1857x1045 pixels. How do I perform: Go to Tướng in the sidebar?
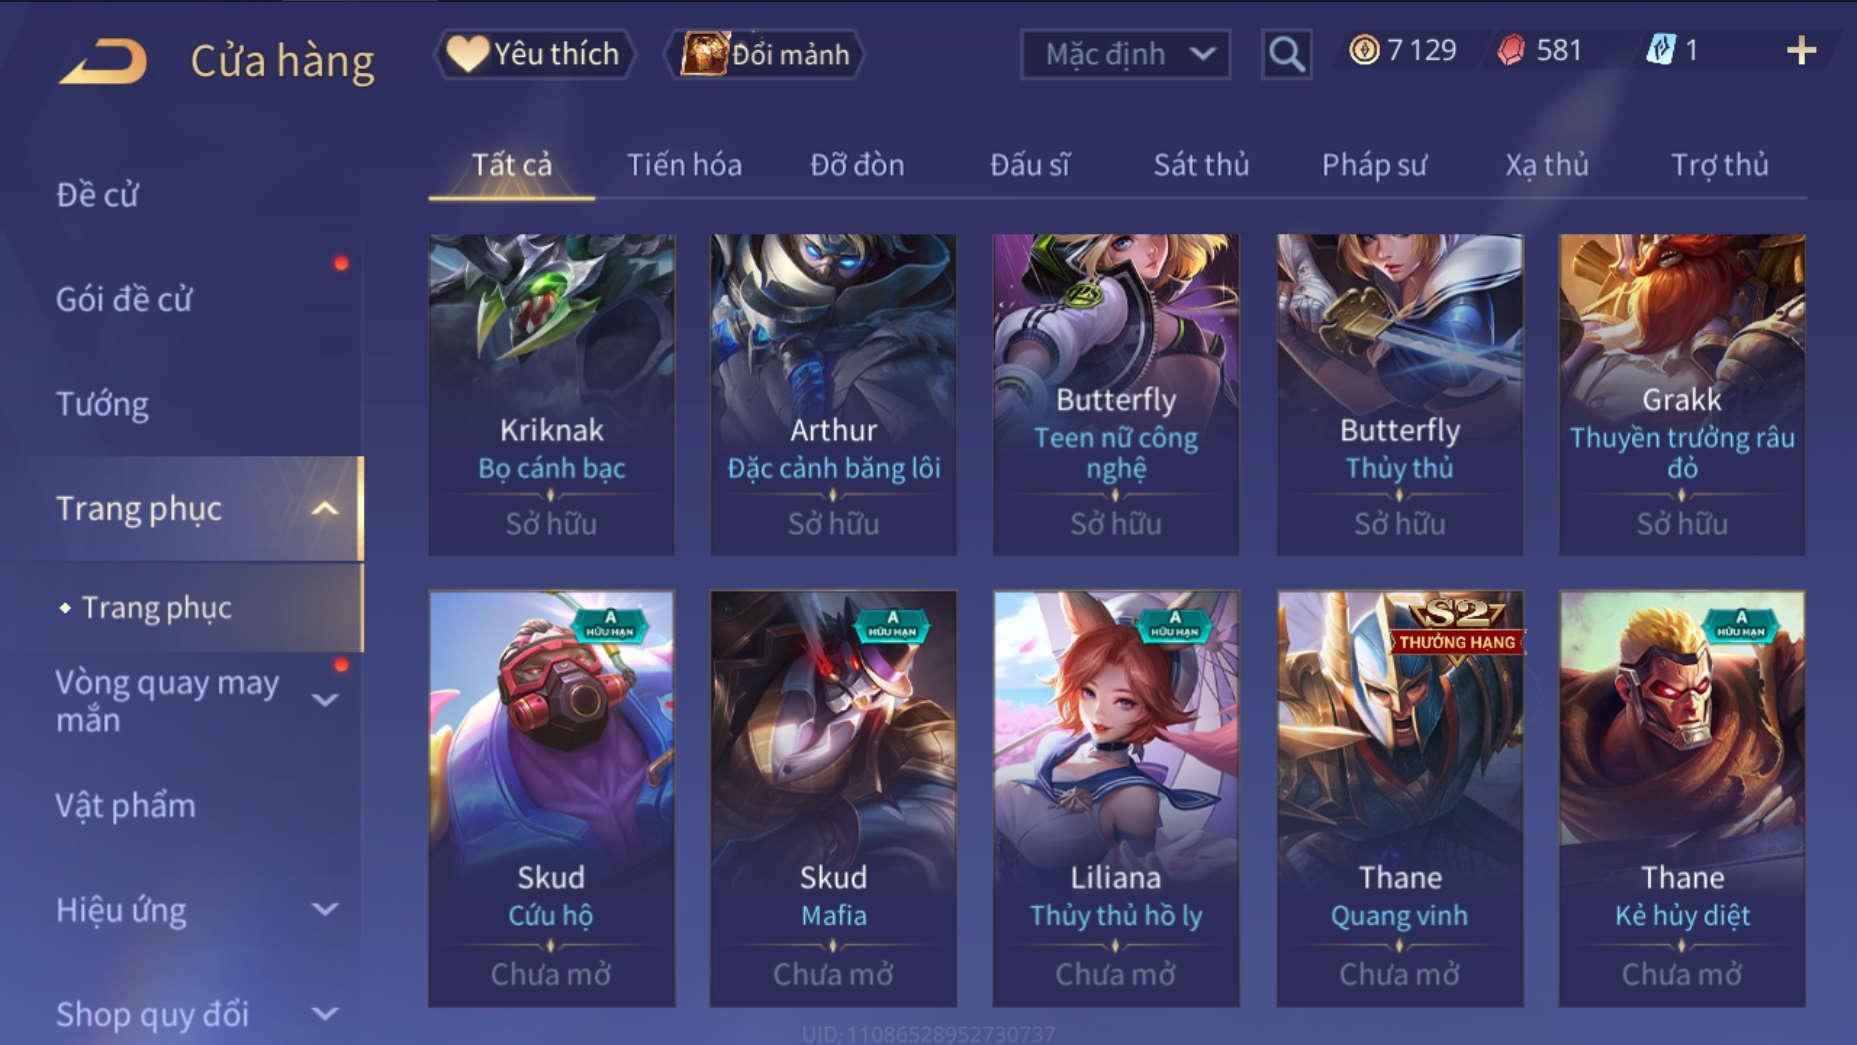102,404
